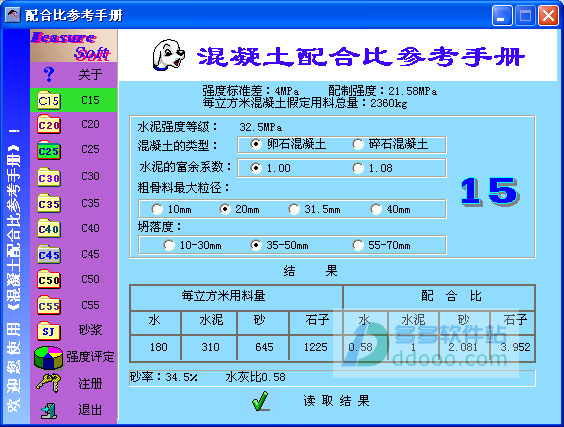Select the C30 folder icon
Image resolution: width=564 pixels, height=427 pixels.
point(49,177)
